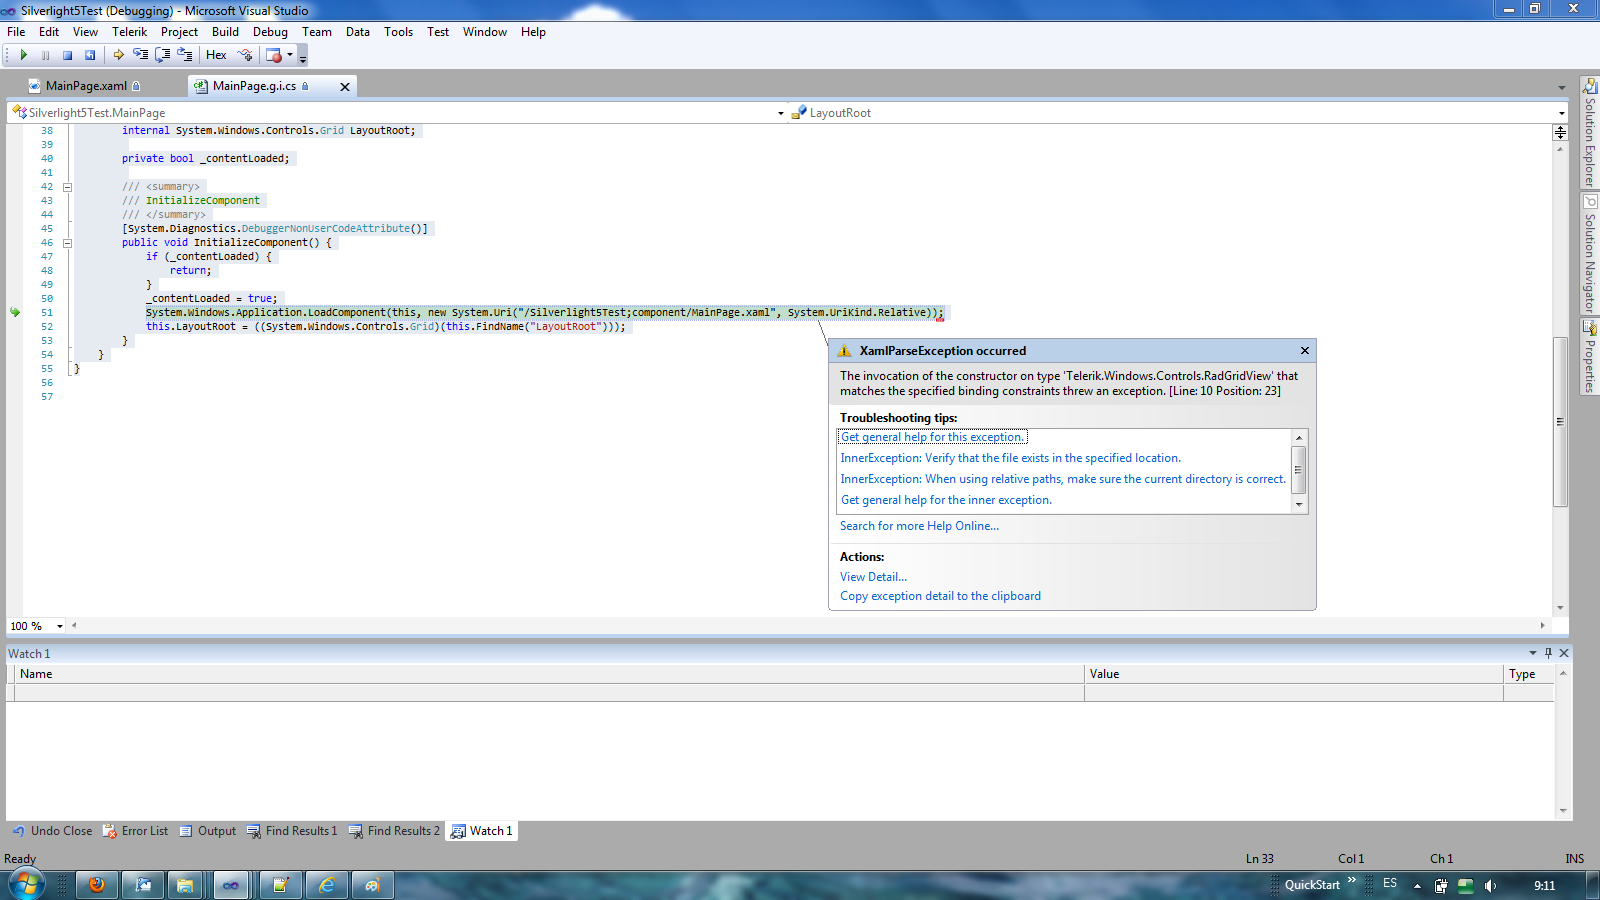Switch to the MainPage.xaml tab
This screenshot has width=1600, height=900.
coord(86,86)
